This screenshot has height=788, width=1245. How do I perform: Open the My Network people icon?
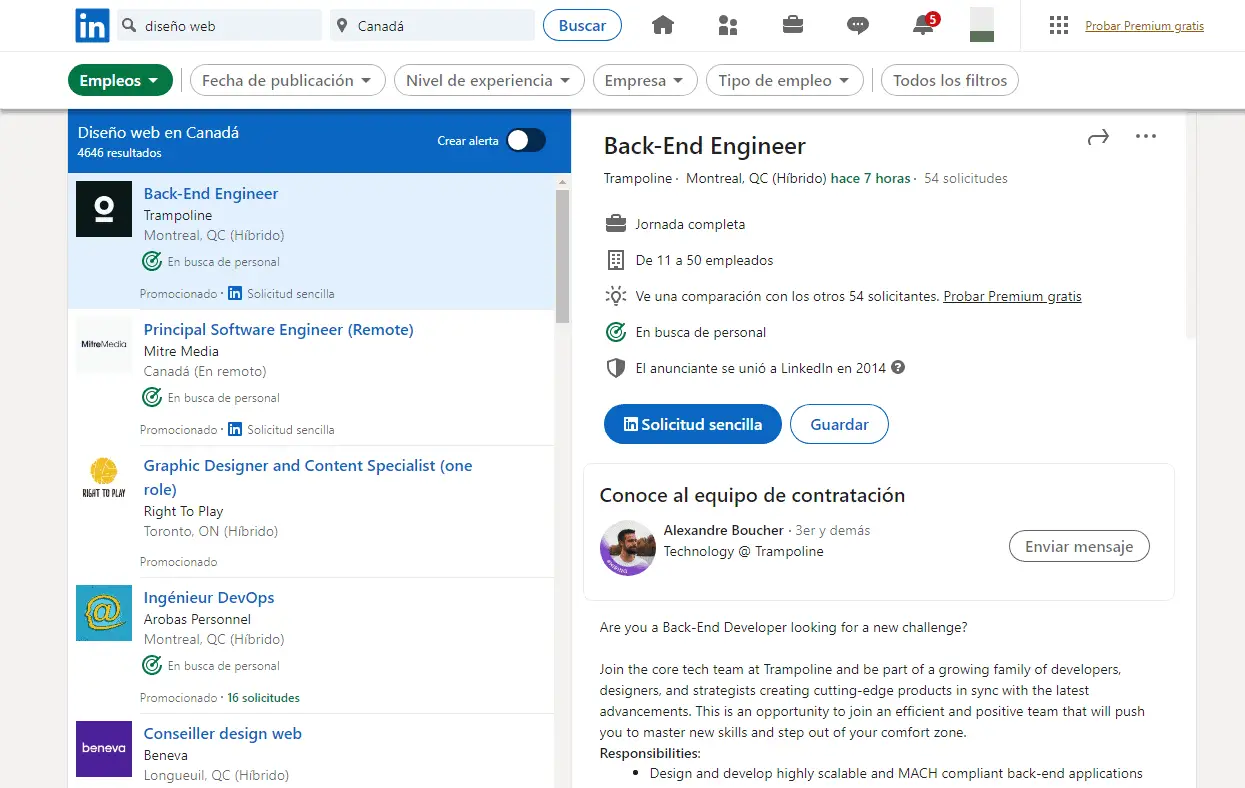pyautogui.click(x=728, y=26)
